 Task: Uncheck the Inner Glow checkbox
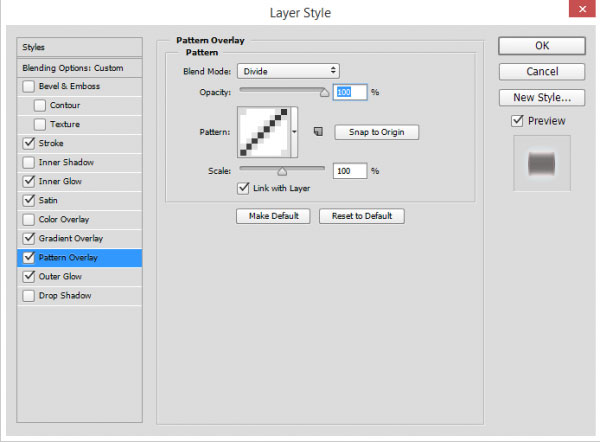(x=28, y=181)
